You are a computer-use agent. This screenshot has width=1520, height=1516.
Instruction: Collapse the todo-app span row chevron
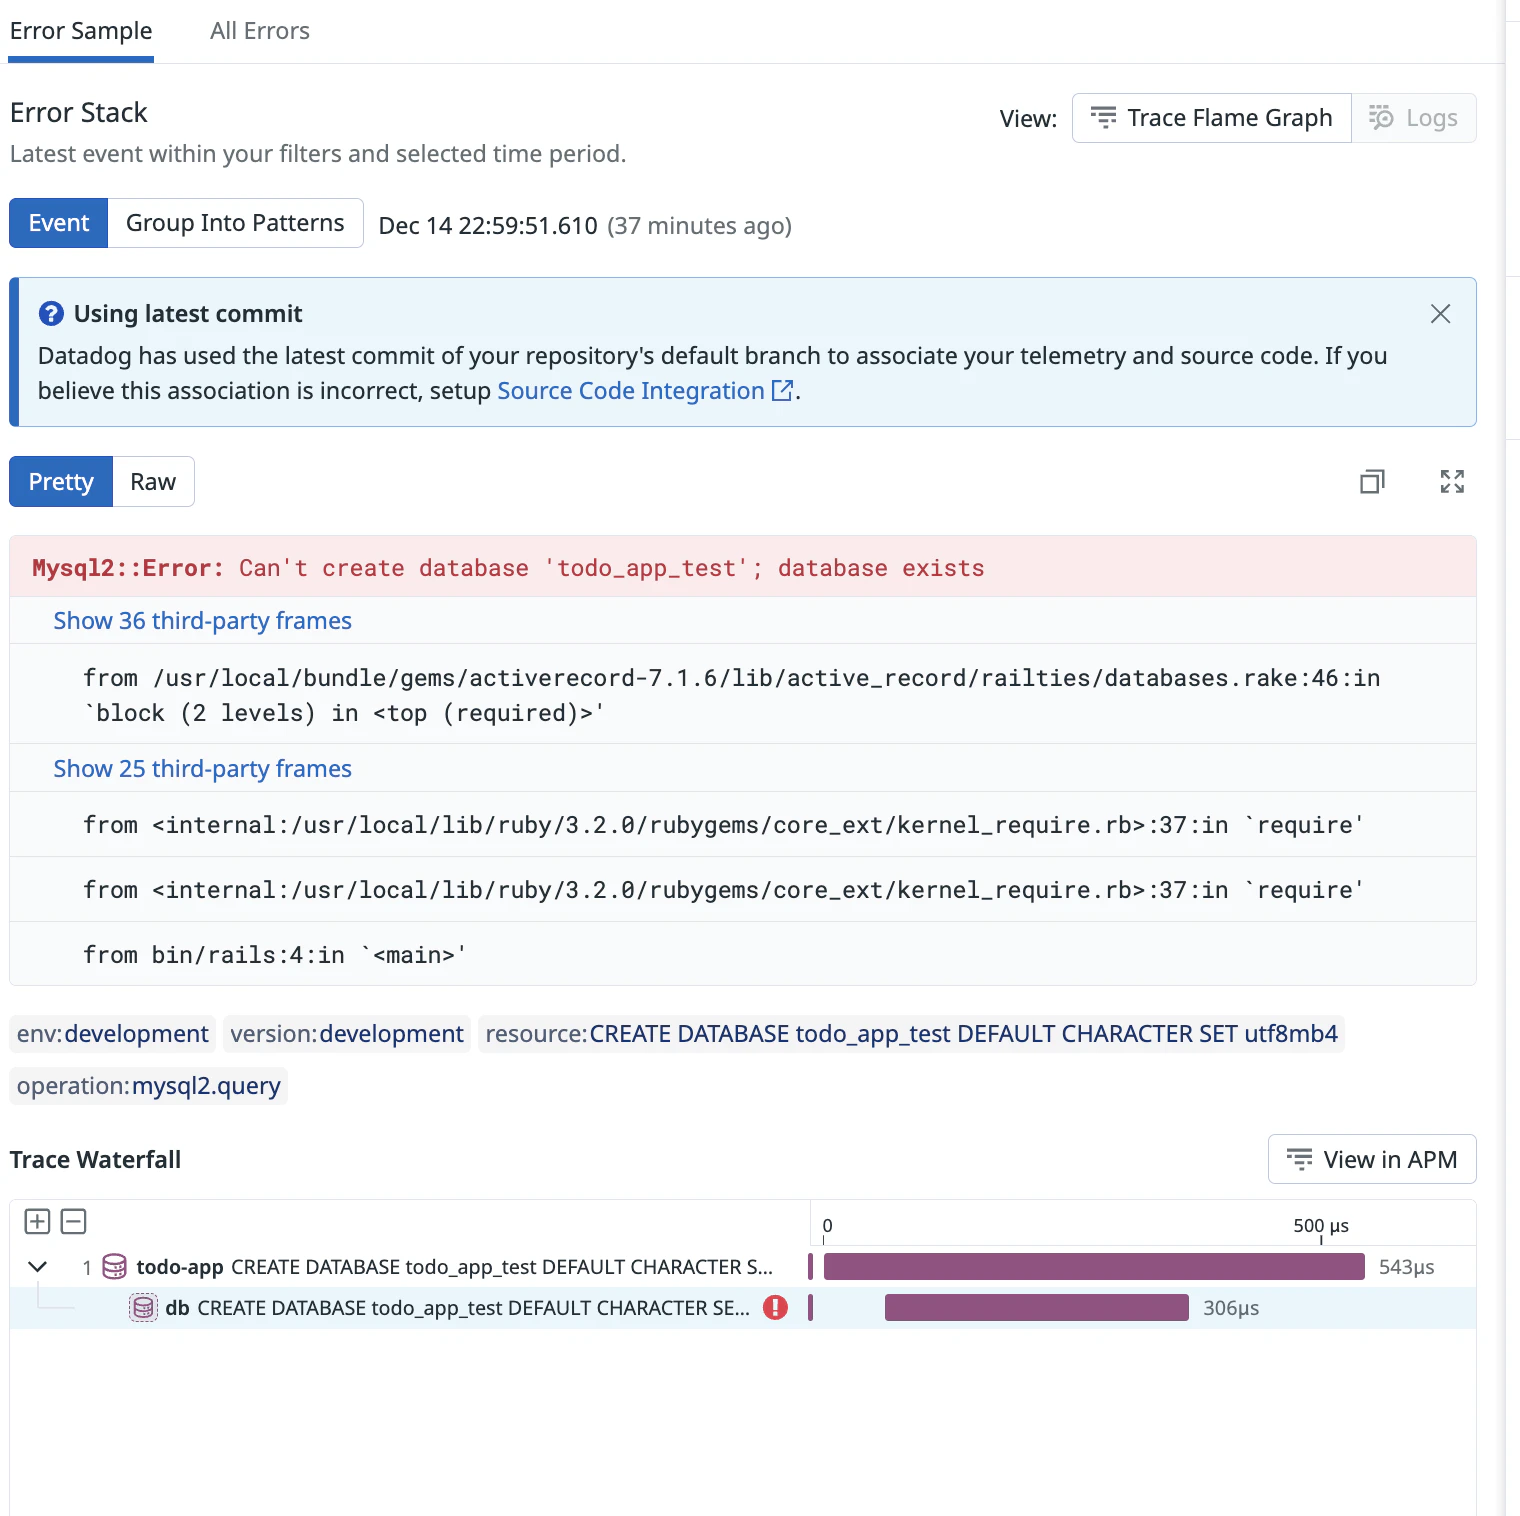point(38,1267)
